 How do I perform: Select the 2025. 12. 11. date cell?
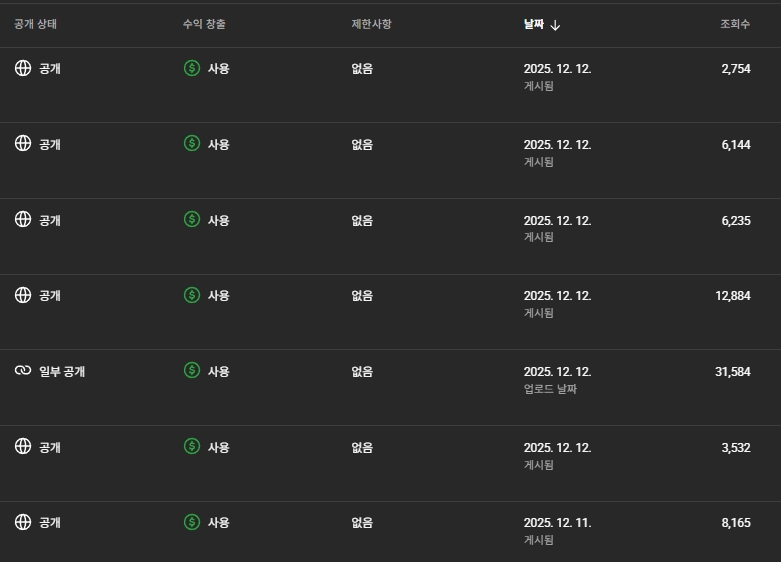[x=557, y=522]
